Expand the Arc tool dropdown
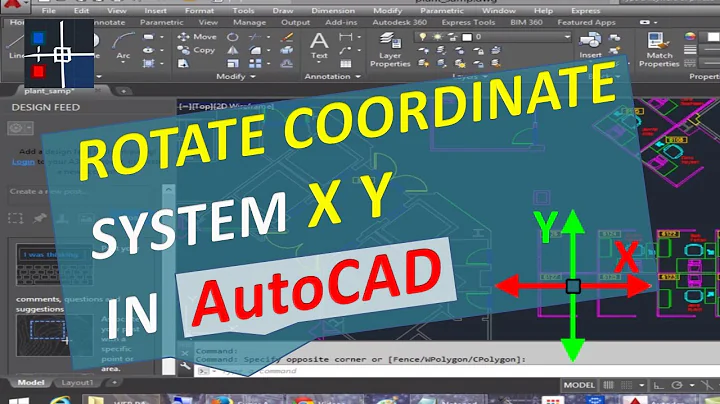The height and width of the screenshot is (404, 720). click(123, 62)
